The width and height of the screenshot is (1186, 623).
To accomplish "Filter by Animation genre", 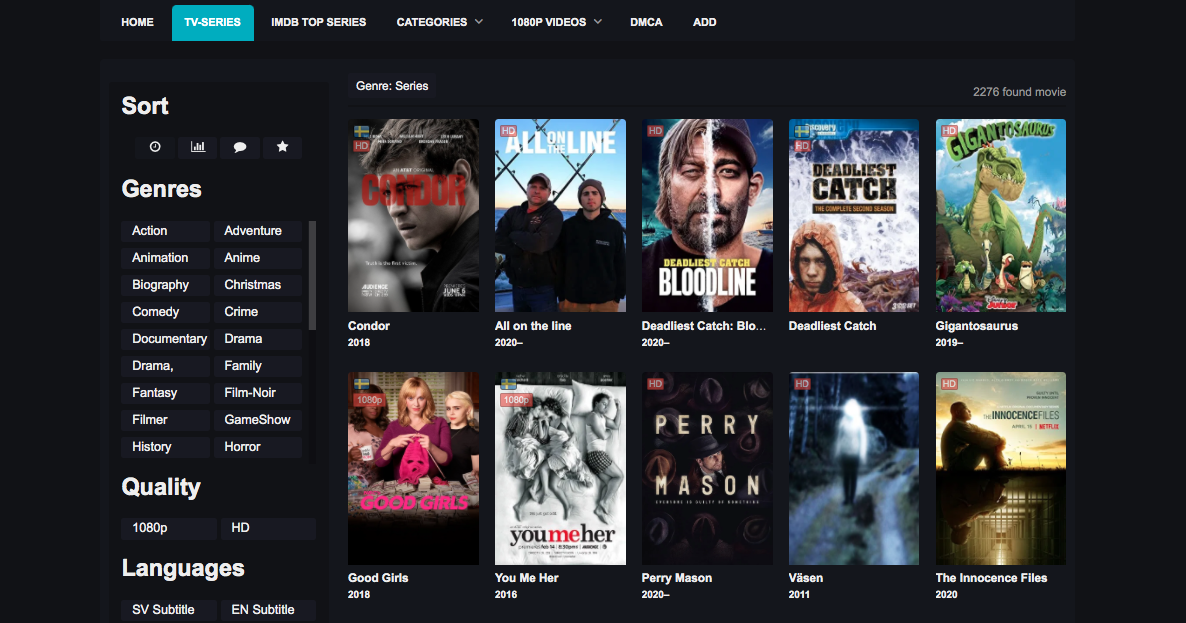I will [x=165, y=258].
